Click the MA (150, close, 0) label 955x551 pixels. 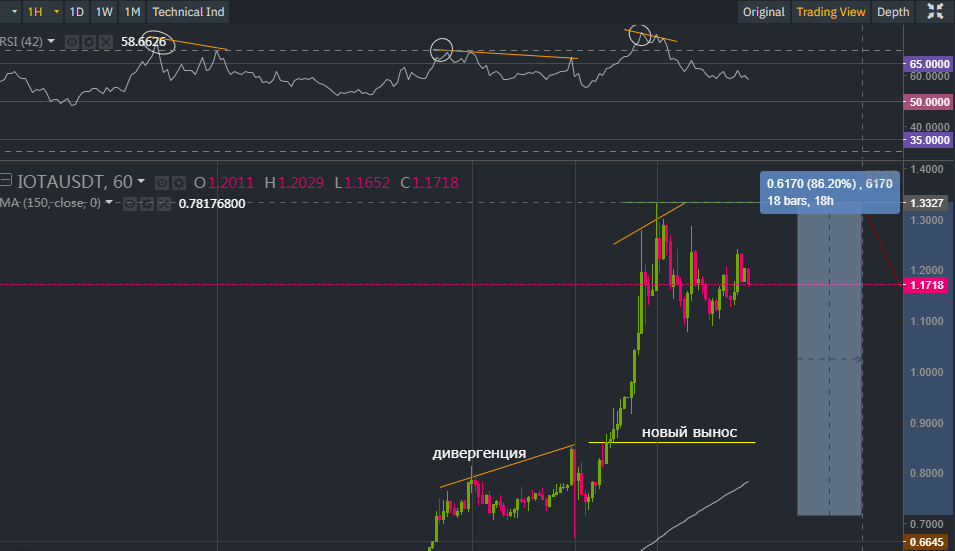pos(51,203)
